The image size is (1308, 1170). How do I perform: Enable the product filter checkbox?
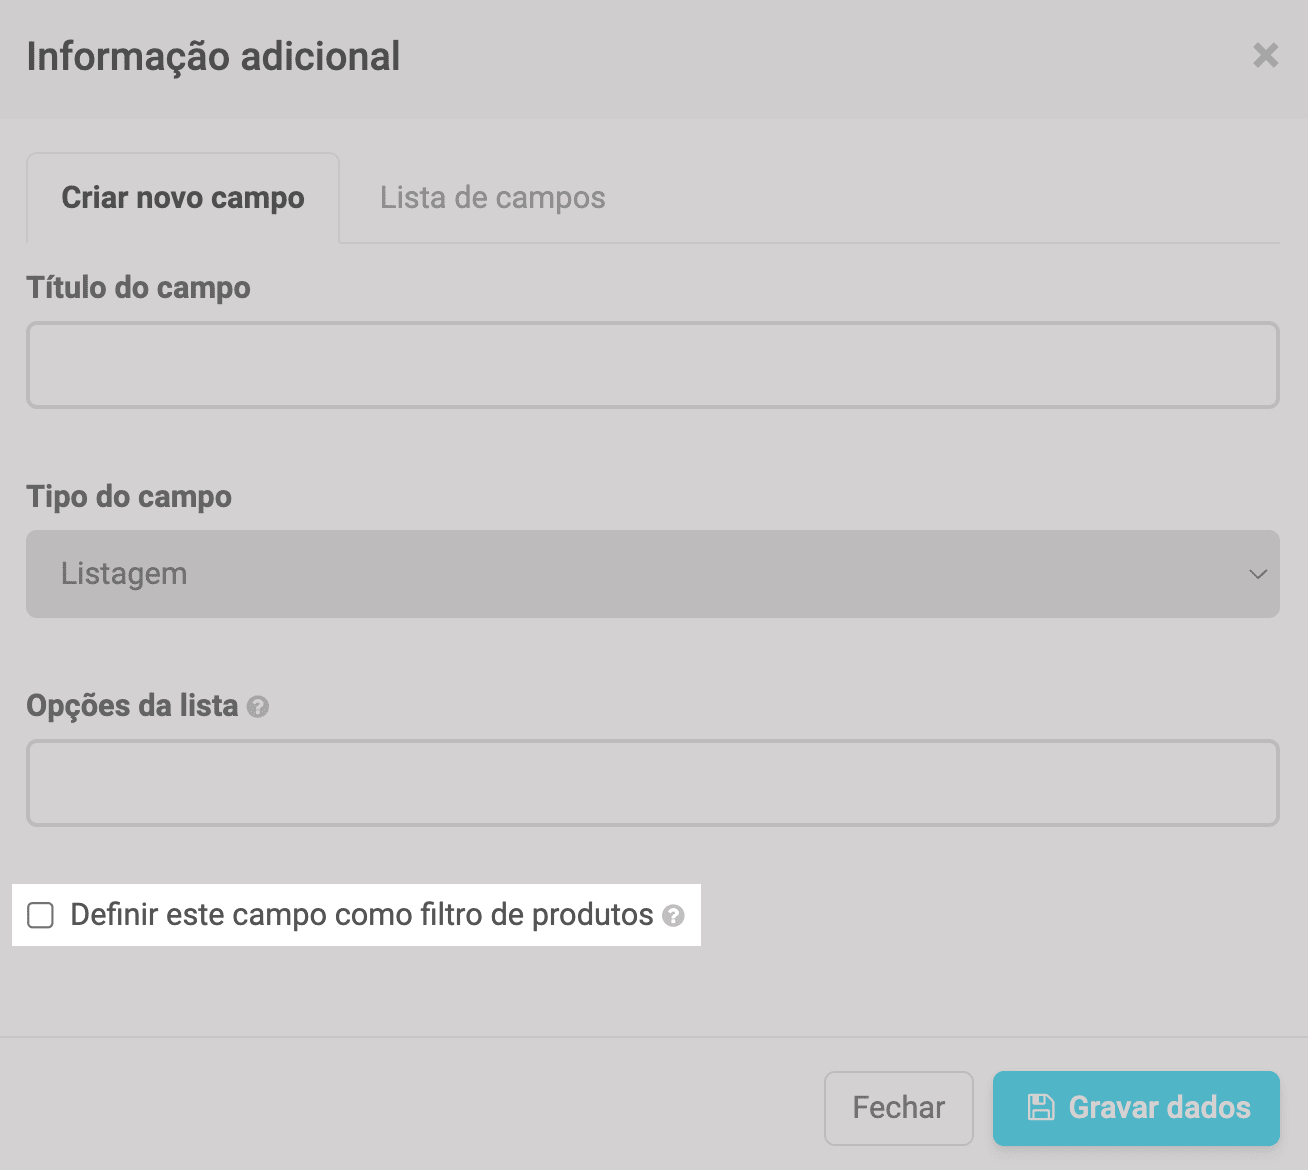pyautogui.click(x=41, y=915)
